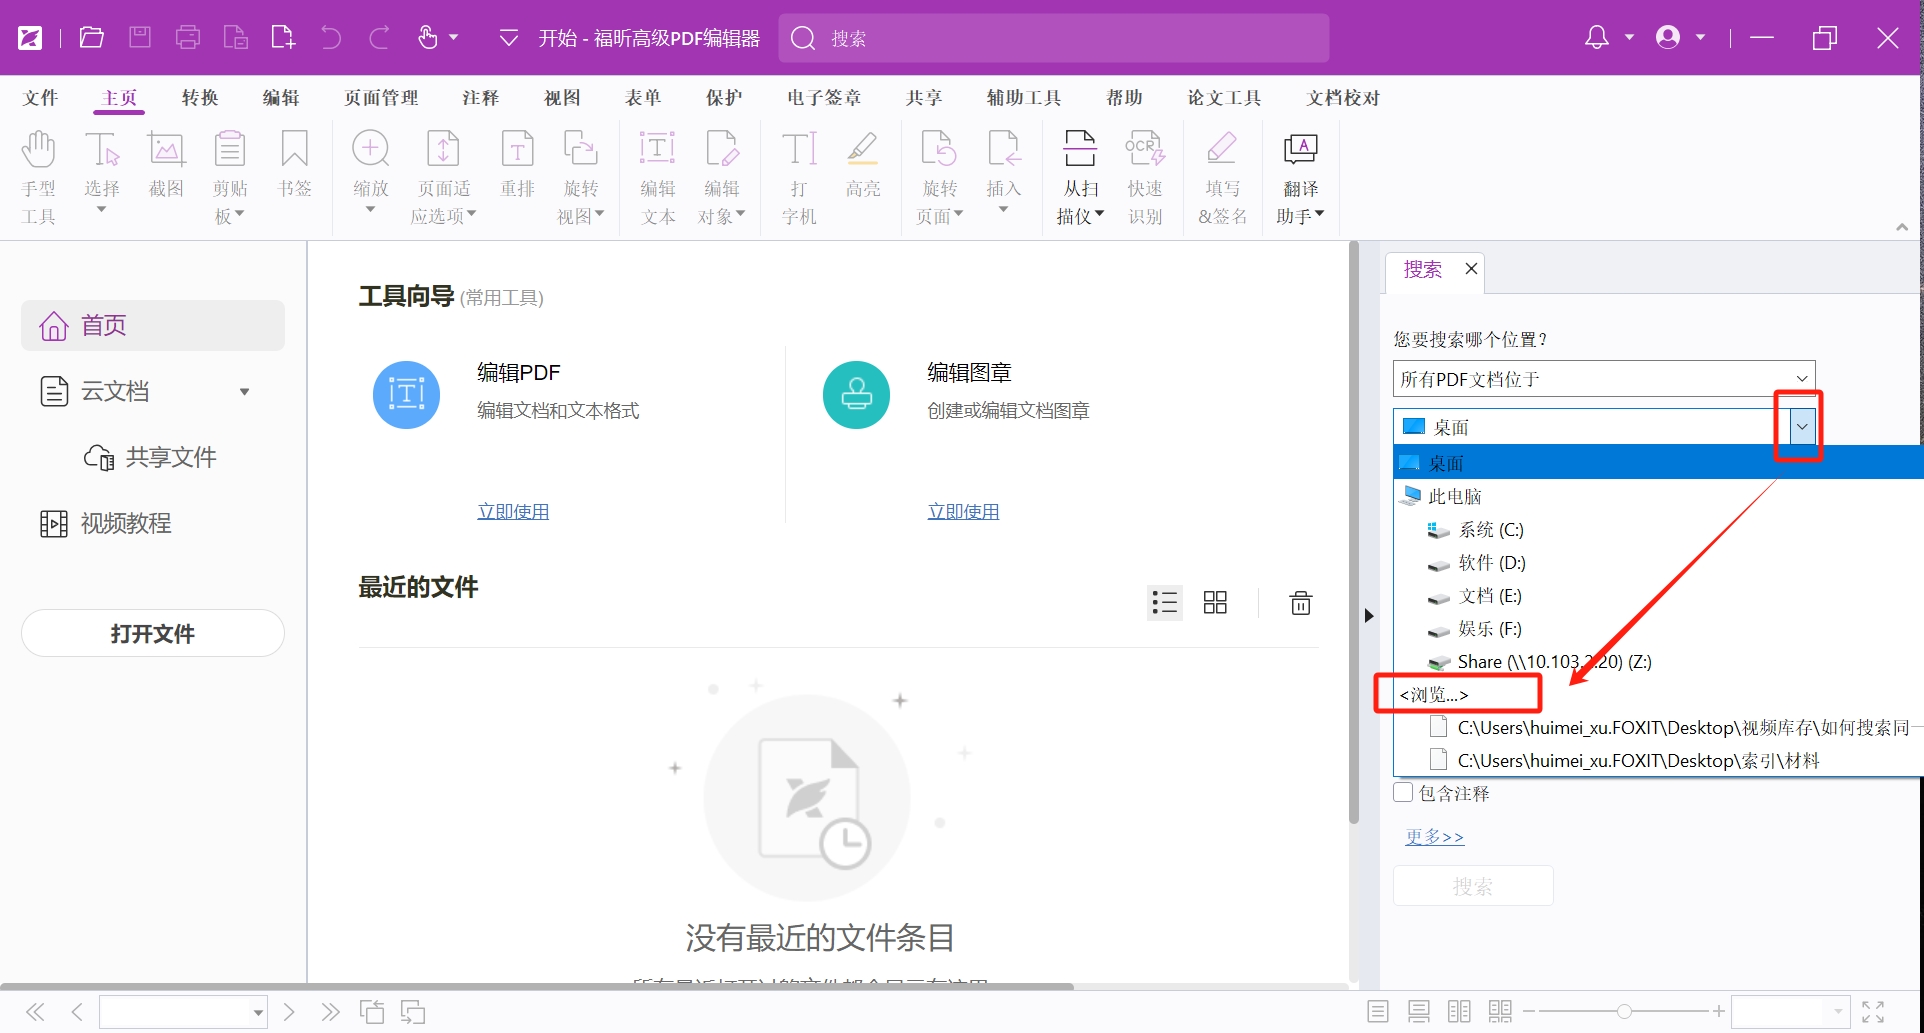Switch to the 页面管理 ribbon tab

pos(381,98)
